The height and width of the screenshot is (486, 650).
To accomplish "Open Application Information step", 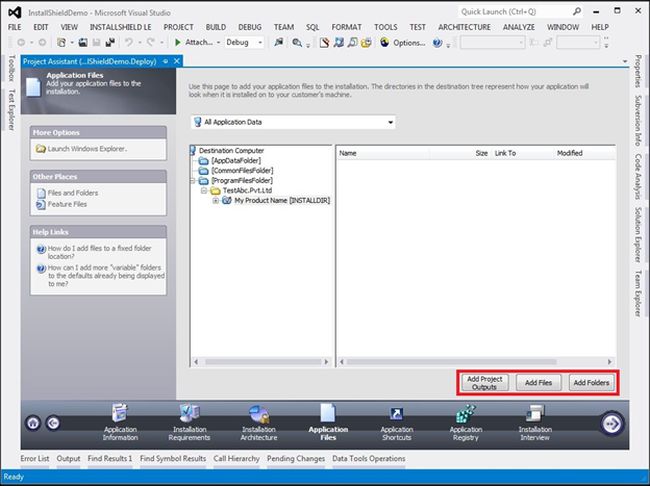I will 120,422.
